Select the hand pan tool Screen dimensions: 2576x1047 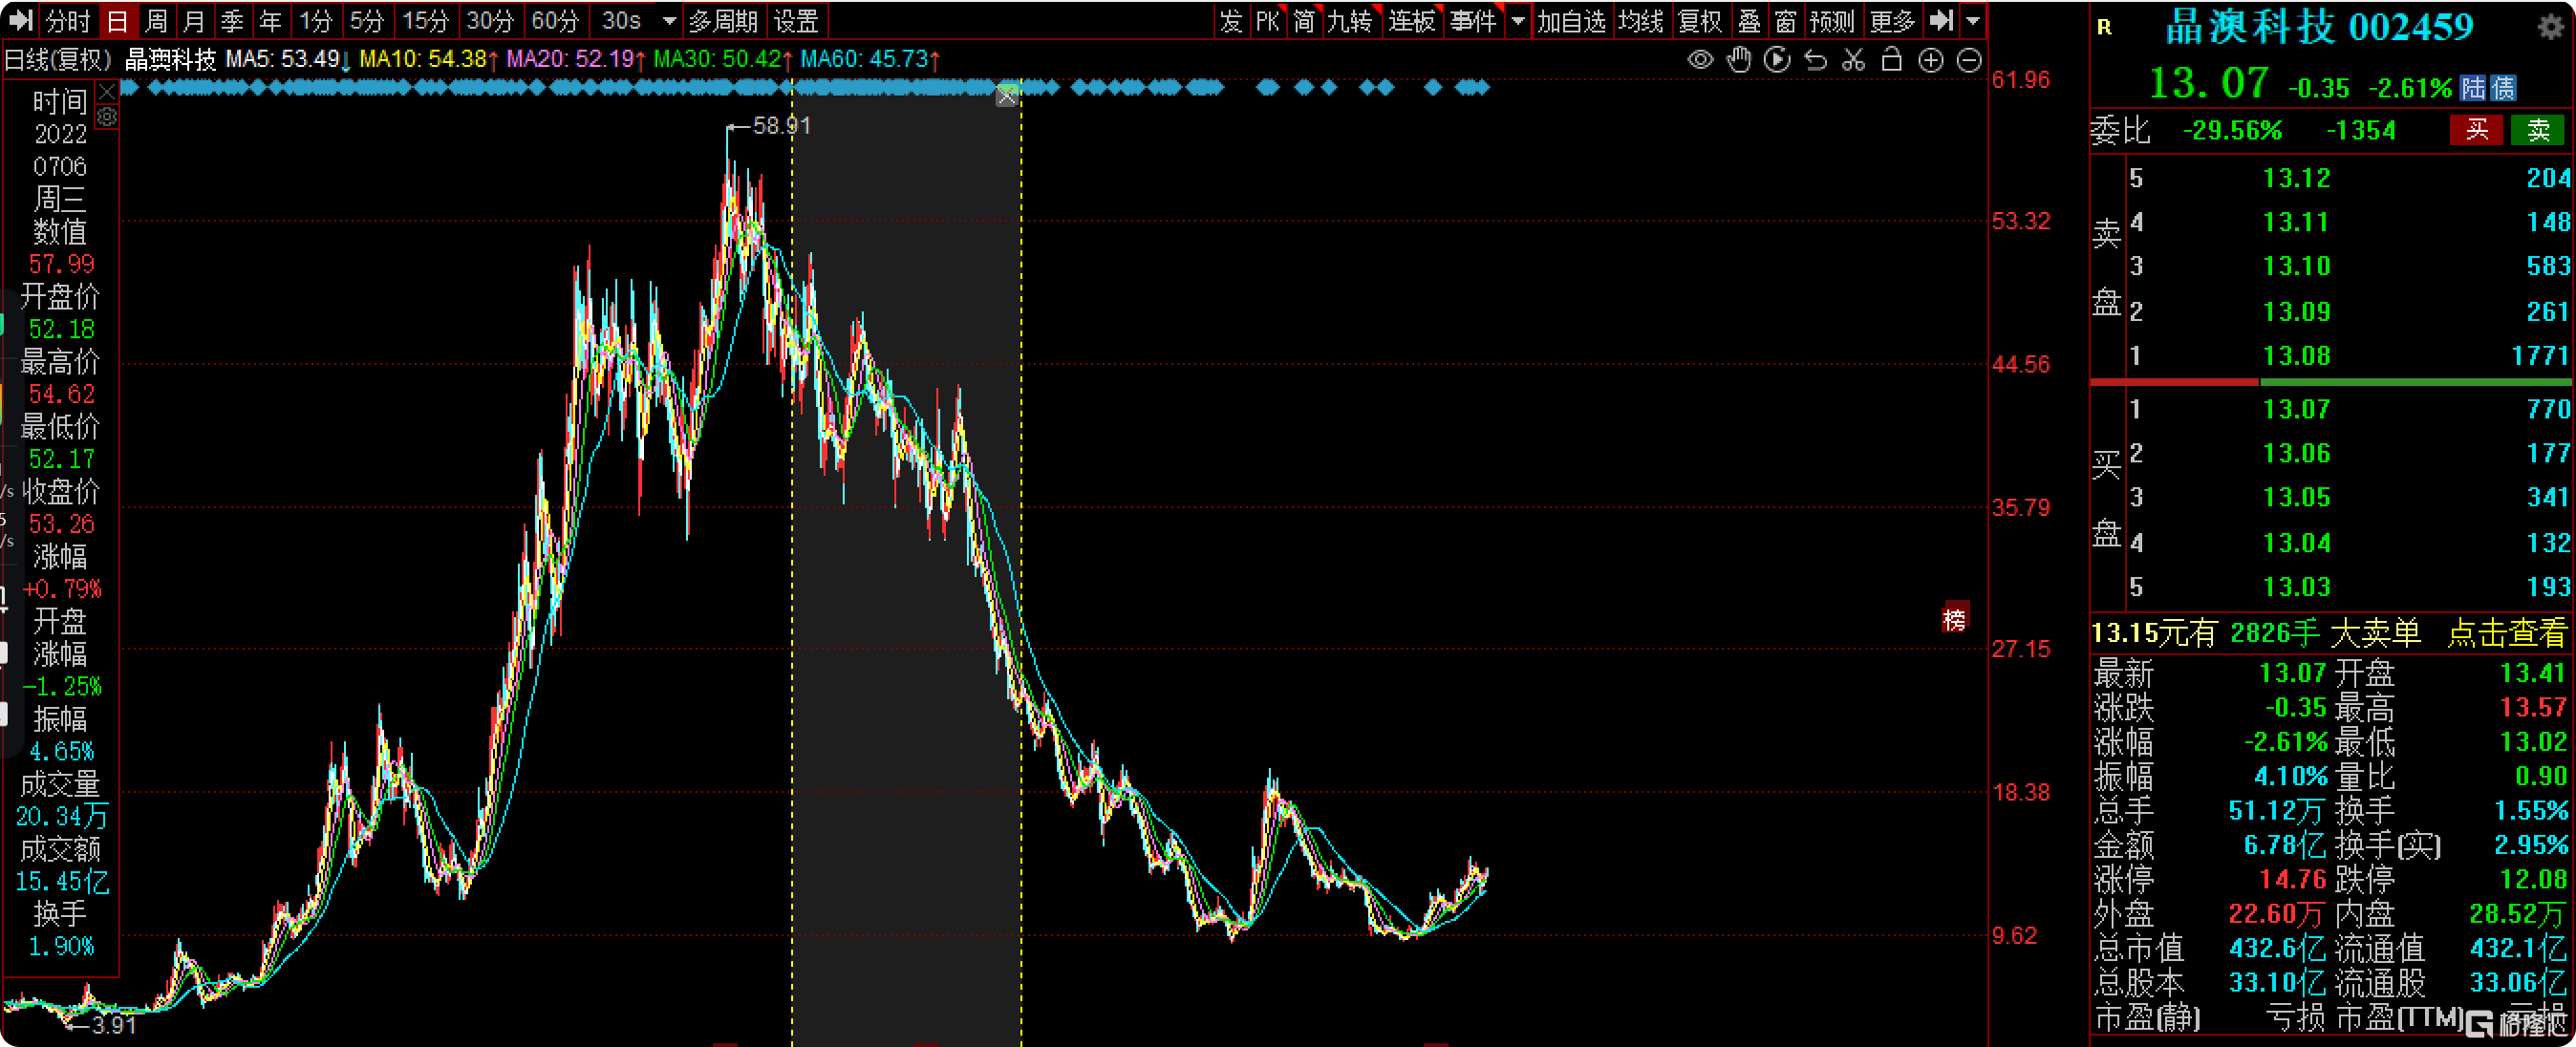(1739, 60)
